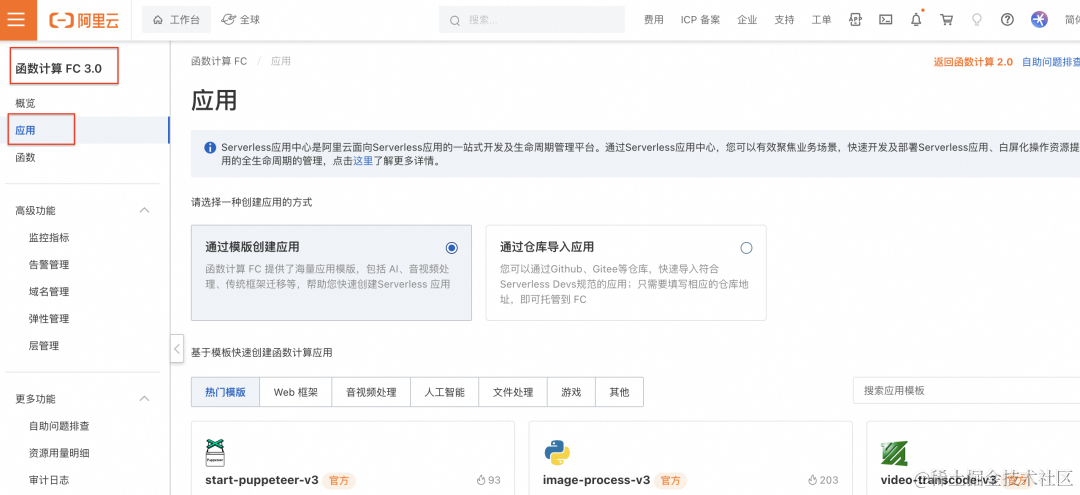Select the 通过模版创建应用 radio button

[x=451, y=248]
